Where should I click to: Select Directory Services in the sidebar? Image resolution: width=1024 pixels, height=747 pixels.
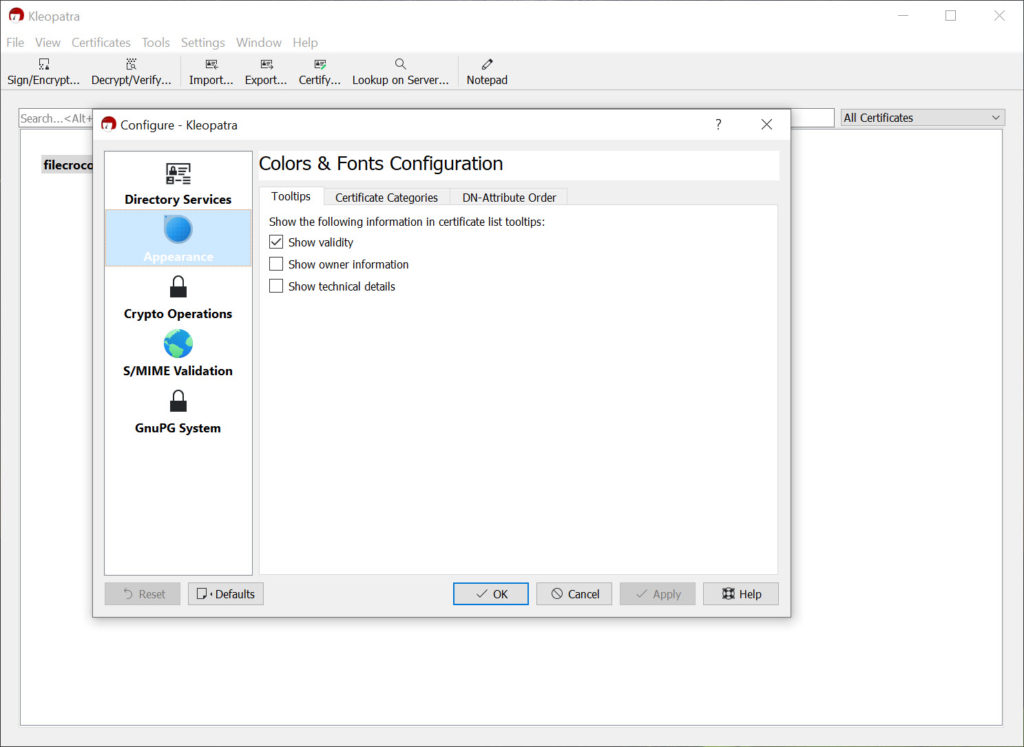tap(178, 183)
